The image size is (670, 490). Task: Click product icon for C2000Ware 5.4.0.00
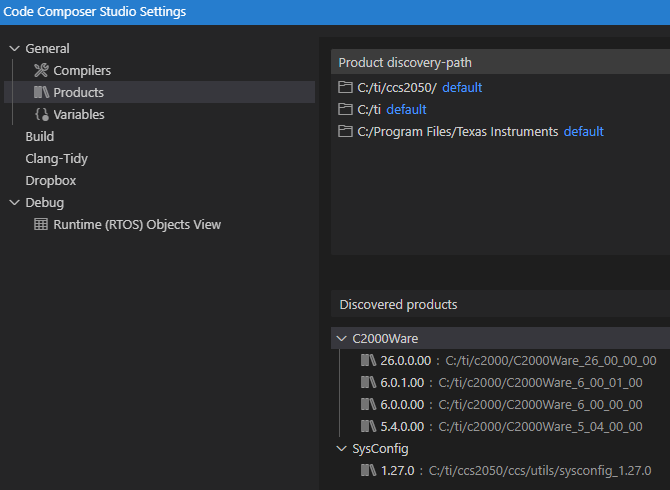tap(368, 426)
